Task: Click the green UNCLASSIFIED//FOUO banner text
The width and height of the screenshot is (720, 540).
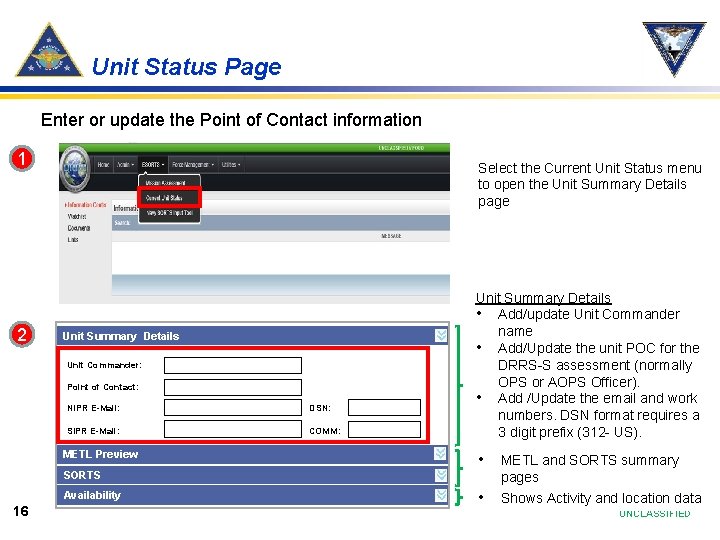Action: point(401,148)
